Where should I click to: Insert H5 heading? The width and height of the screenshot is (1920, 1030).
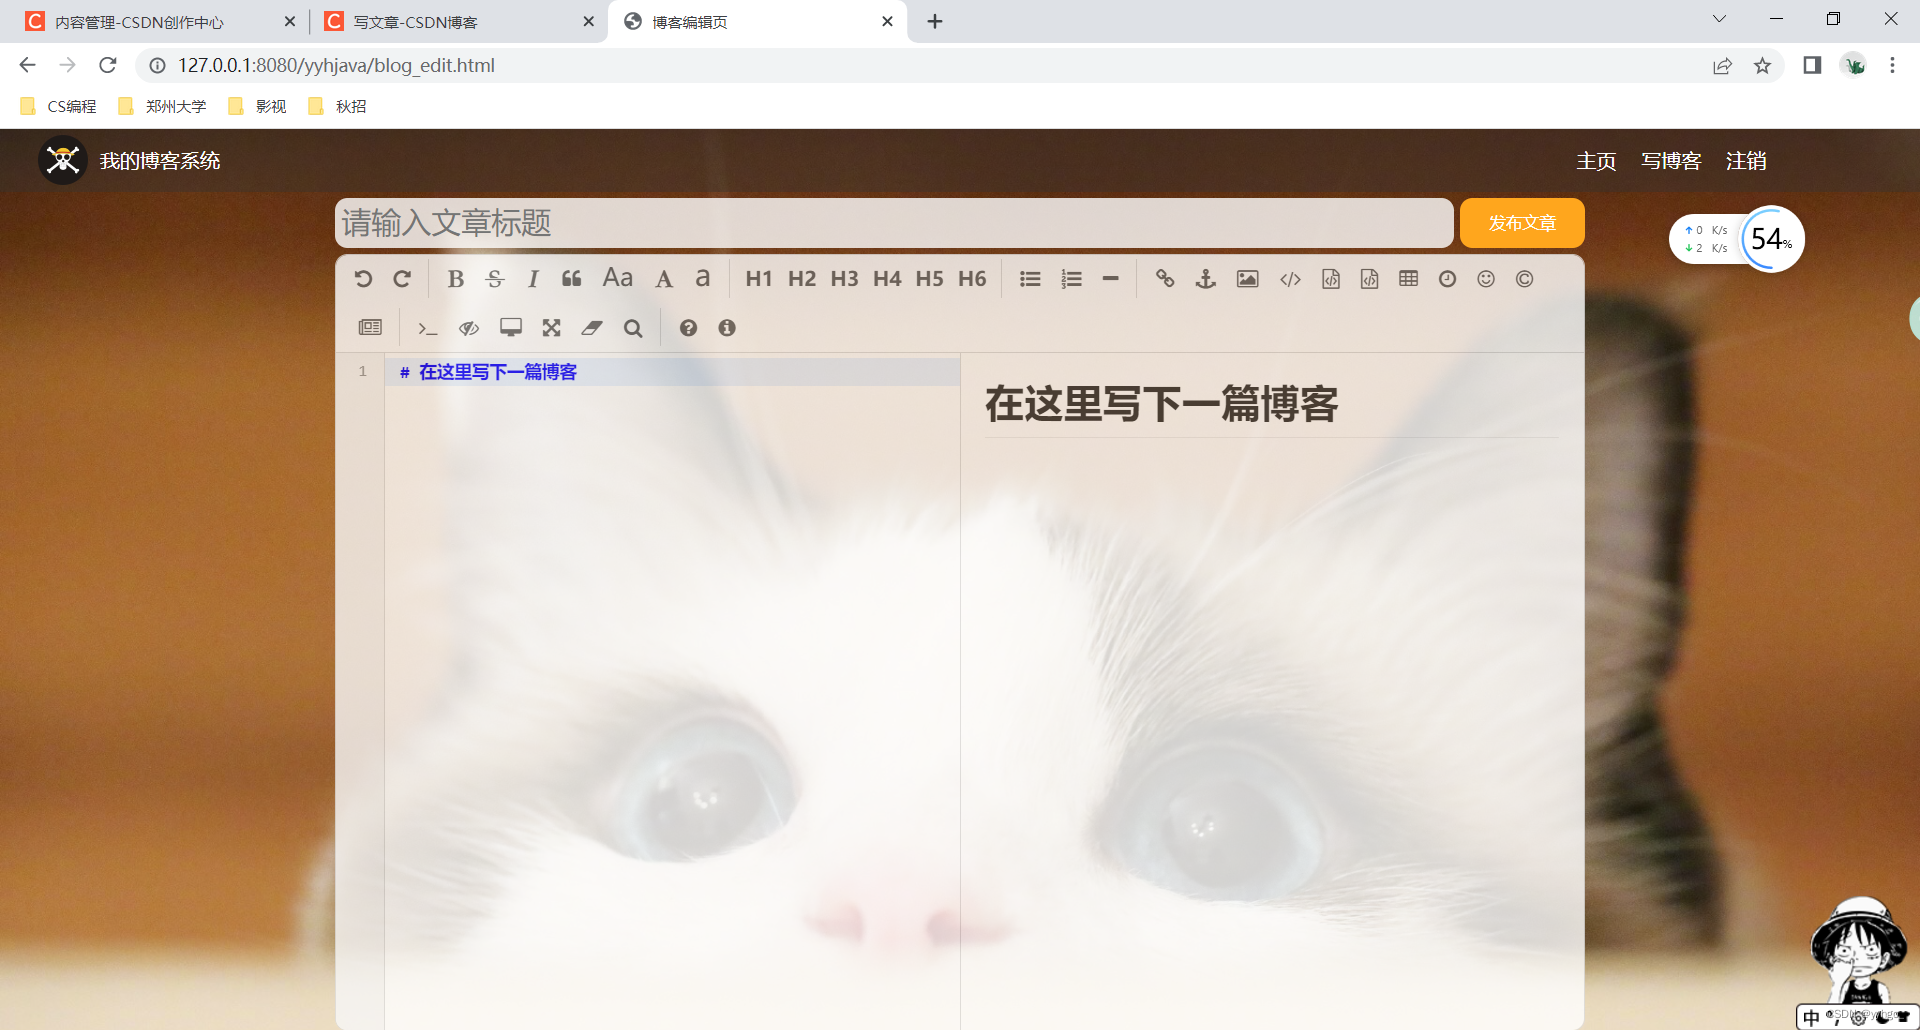click(x=930, y=279)
